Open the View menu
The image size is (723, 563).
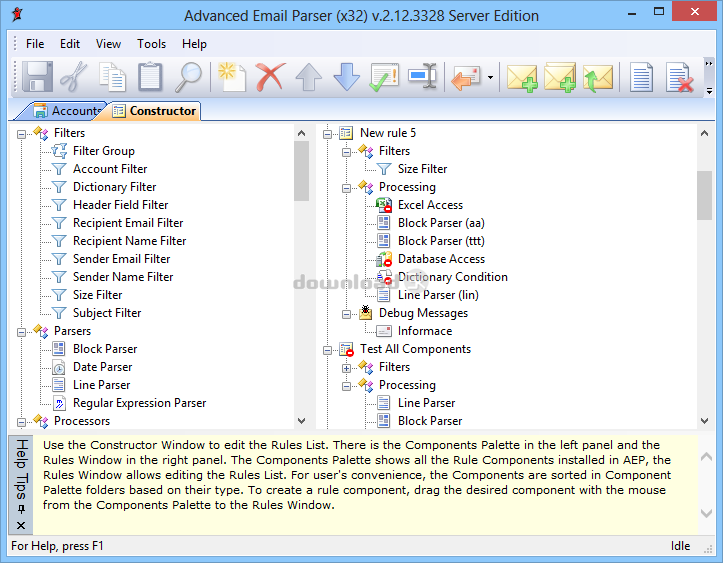108,44
